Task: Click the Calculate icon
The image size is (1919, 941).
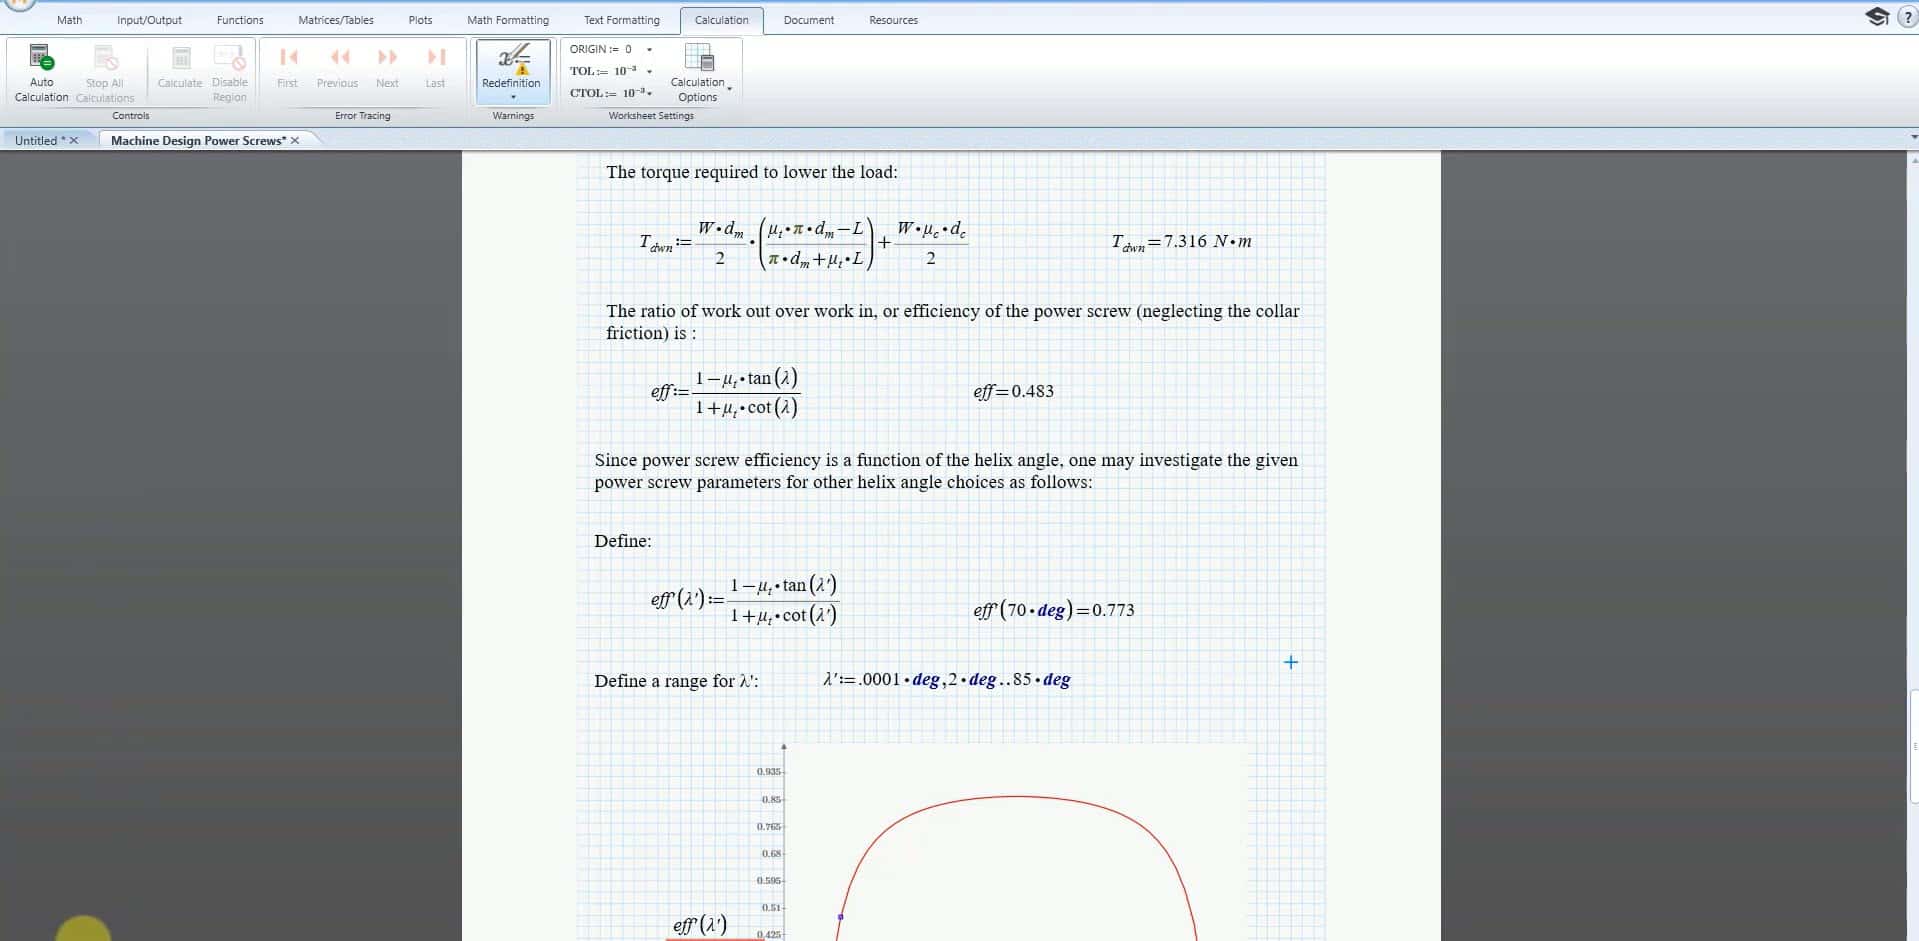Action: 180,70
